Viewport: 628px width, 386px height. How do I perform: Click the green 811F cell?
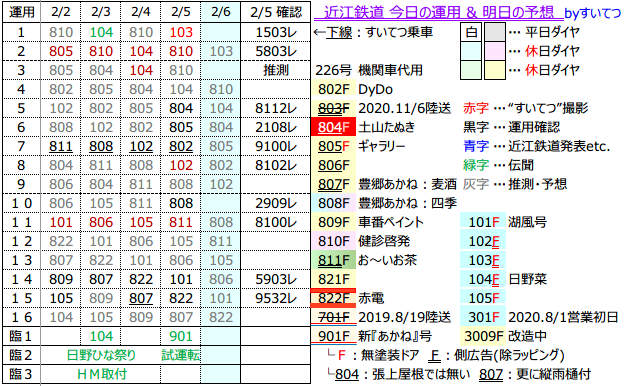334,260
